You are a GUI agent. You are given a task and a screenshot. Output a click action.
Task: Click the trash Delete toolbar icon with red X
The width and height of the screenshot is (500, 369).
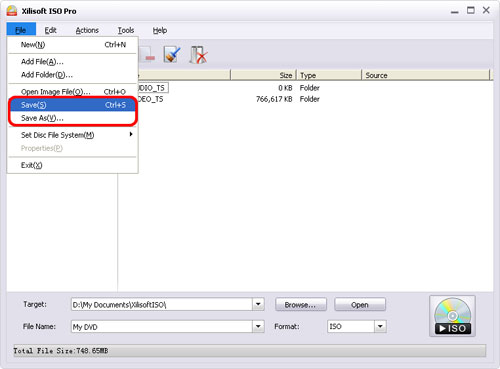tap(198, 55)
